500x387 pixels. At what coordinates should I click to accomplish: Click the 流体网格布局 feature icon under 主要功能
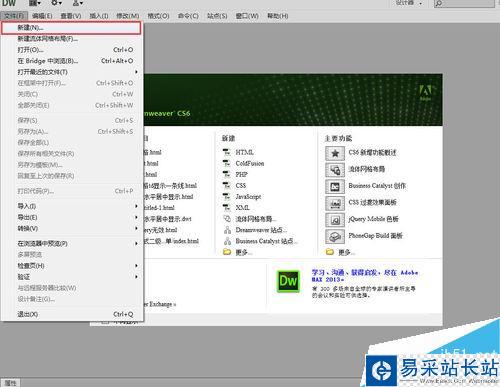coord(335,170)
